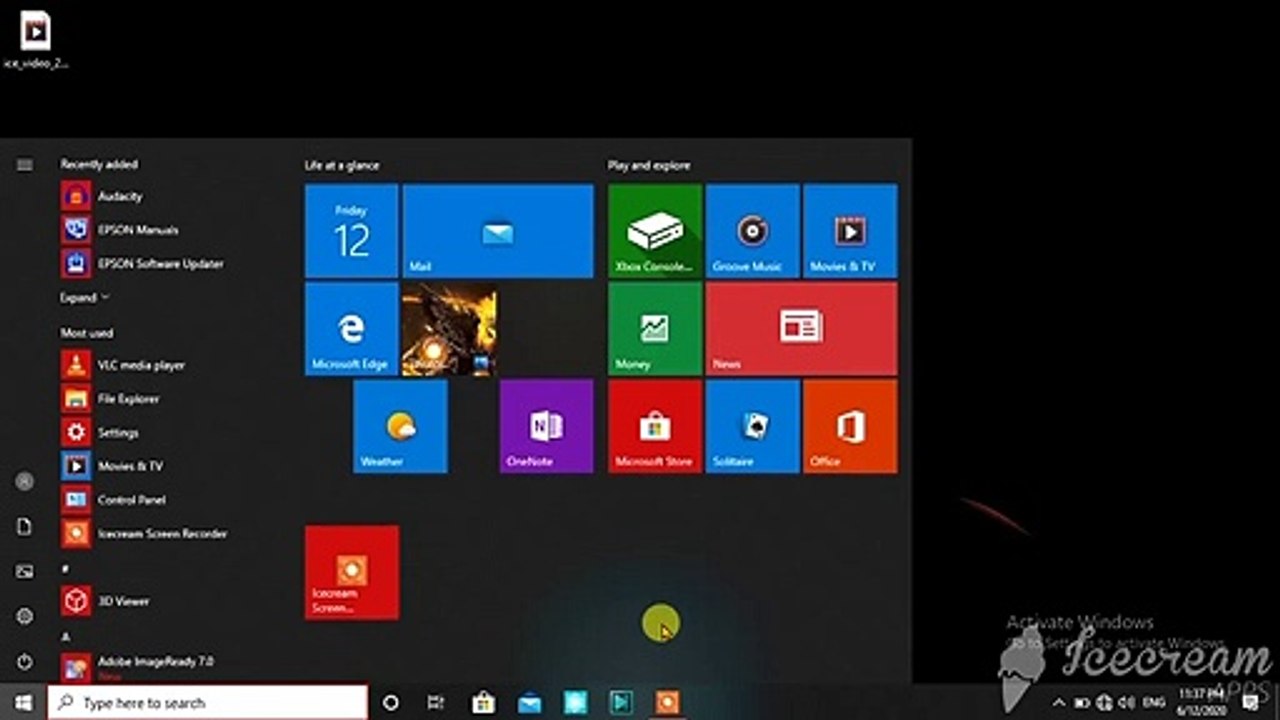Open the Photos live tile
The height and width of the screenshot is (720, 1280).
pos(449,329)
